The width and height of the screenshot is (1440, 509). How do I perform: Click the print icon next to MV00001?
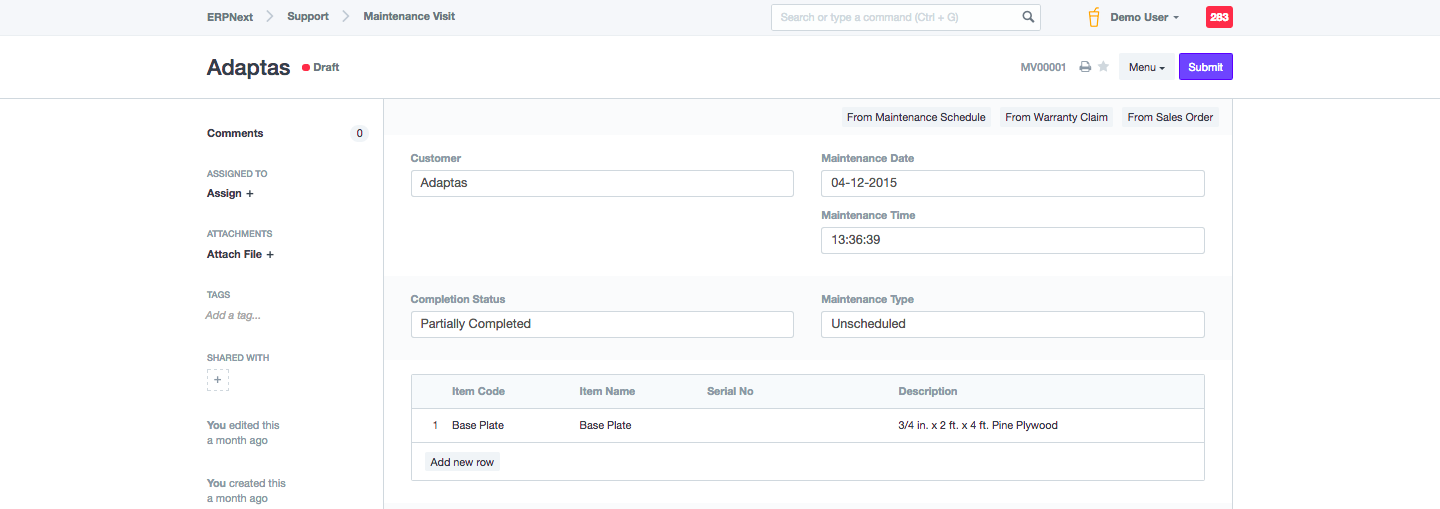(1085, 67)
